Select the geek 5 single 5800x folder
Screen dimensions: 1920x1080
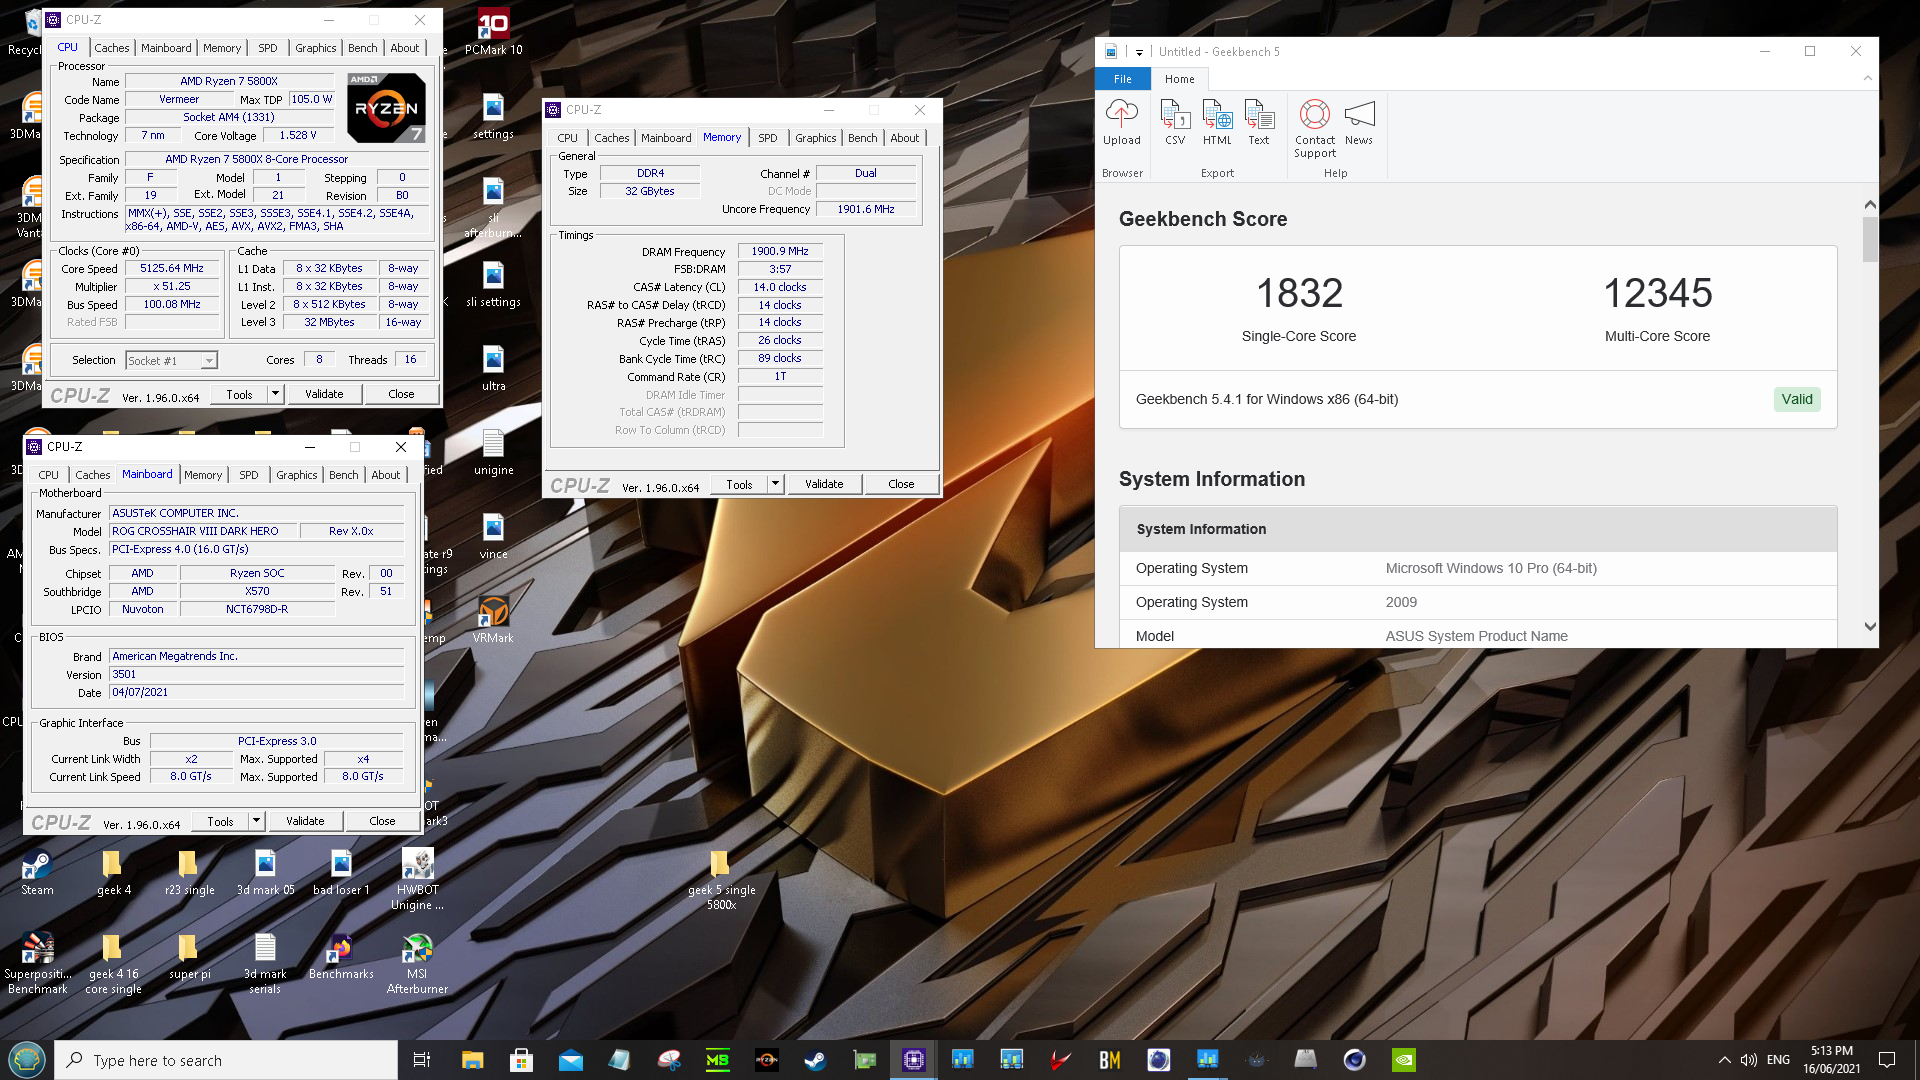(x=721, y=880)
